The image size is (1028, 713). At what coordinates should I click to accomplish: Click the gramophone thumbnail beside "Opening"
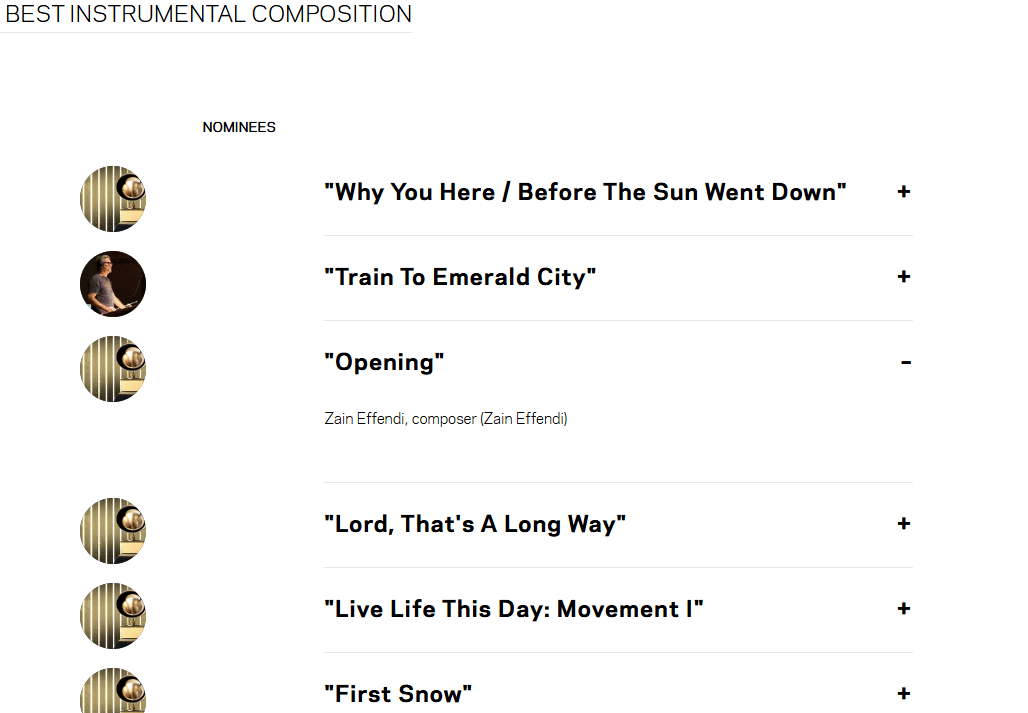[x=113, y=369]
